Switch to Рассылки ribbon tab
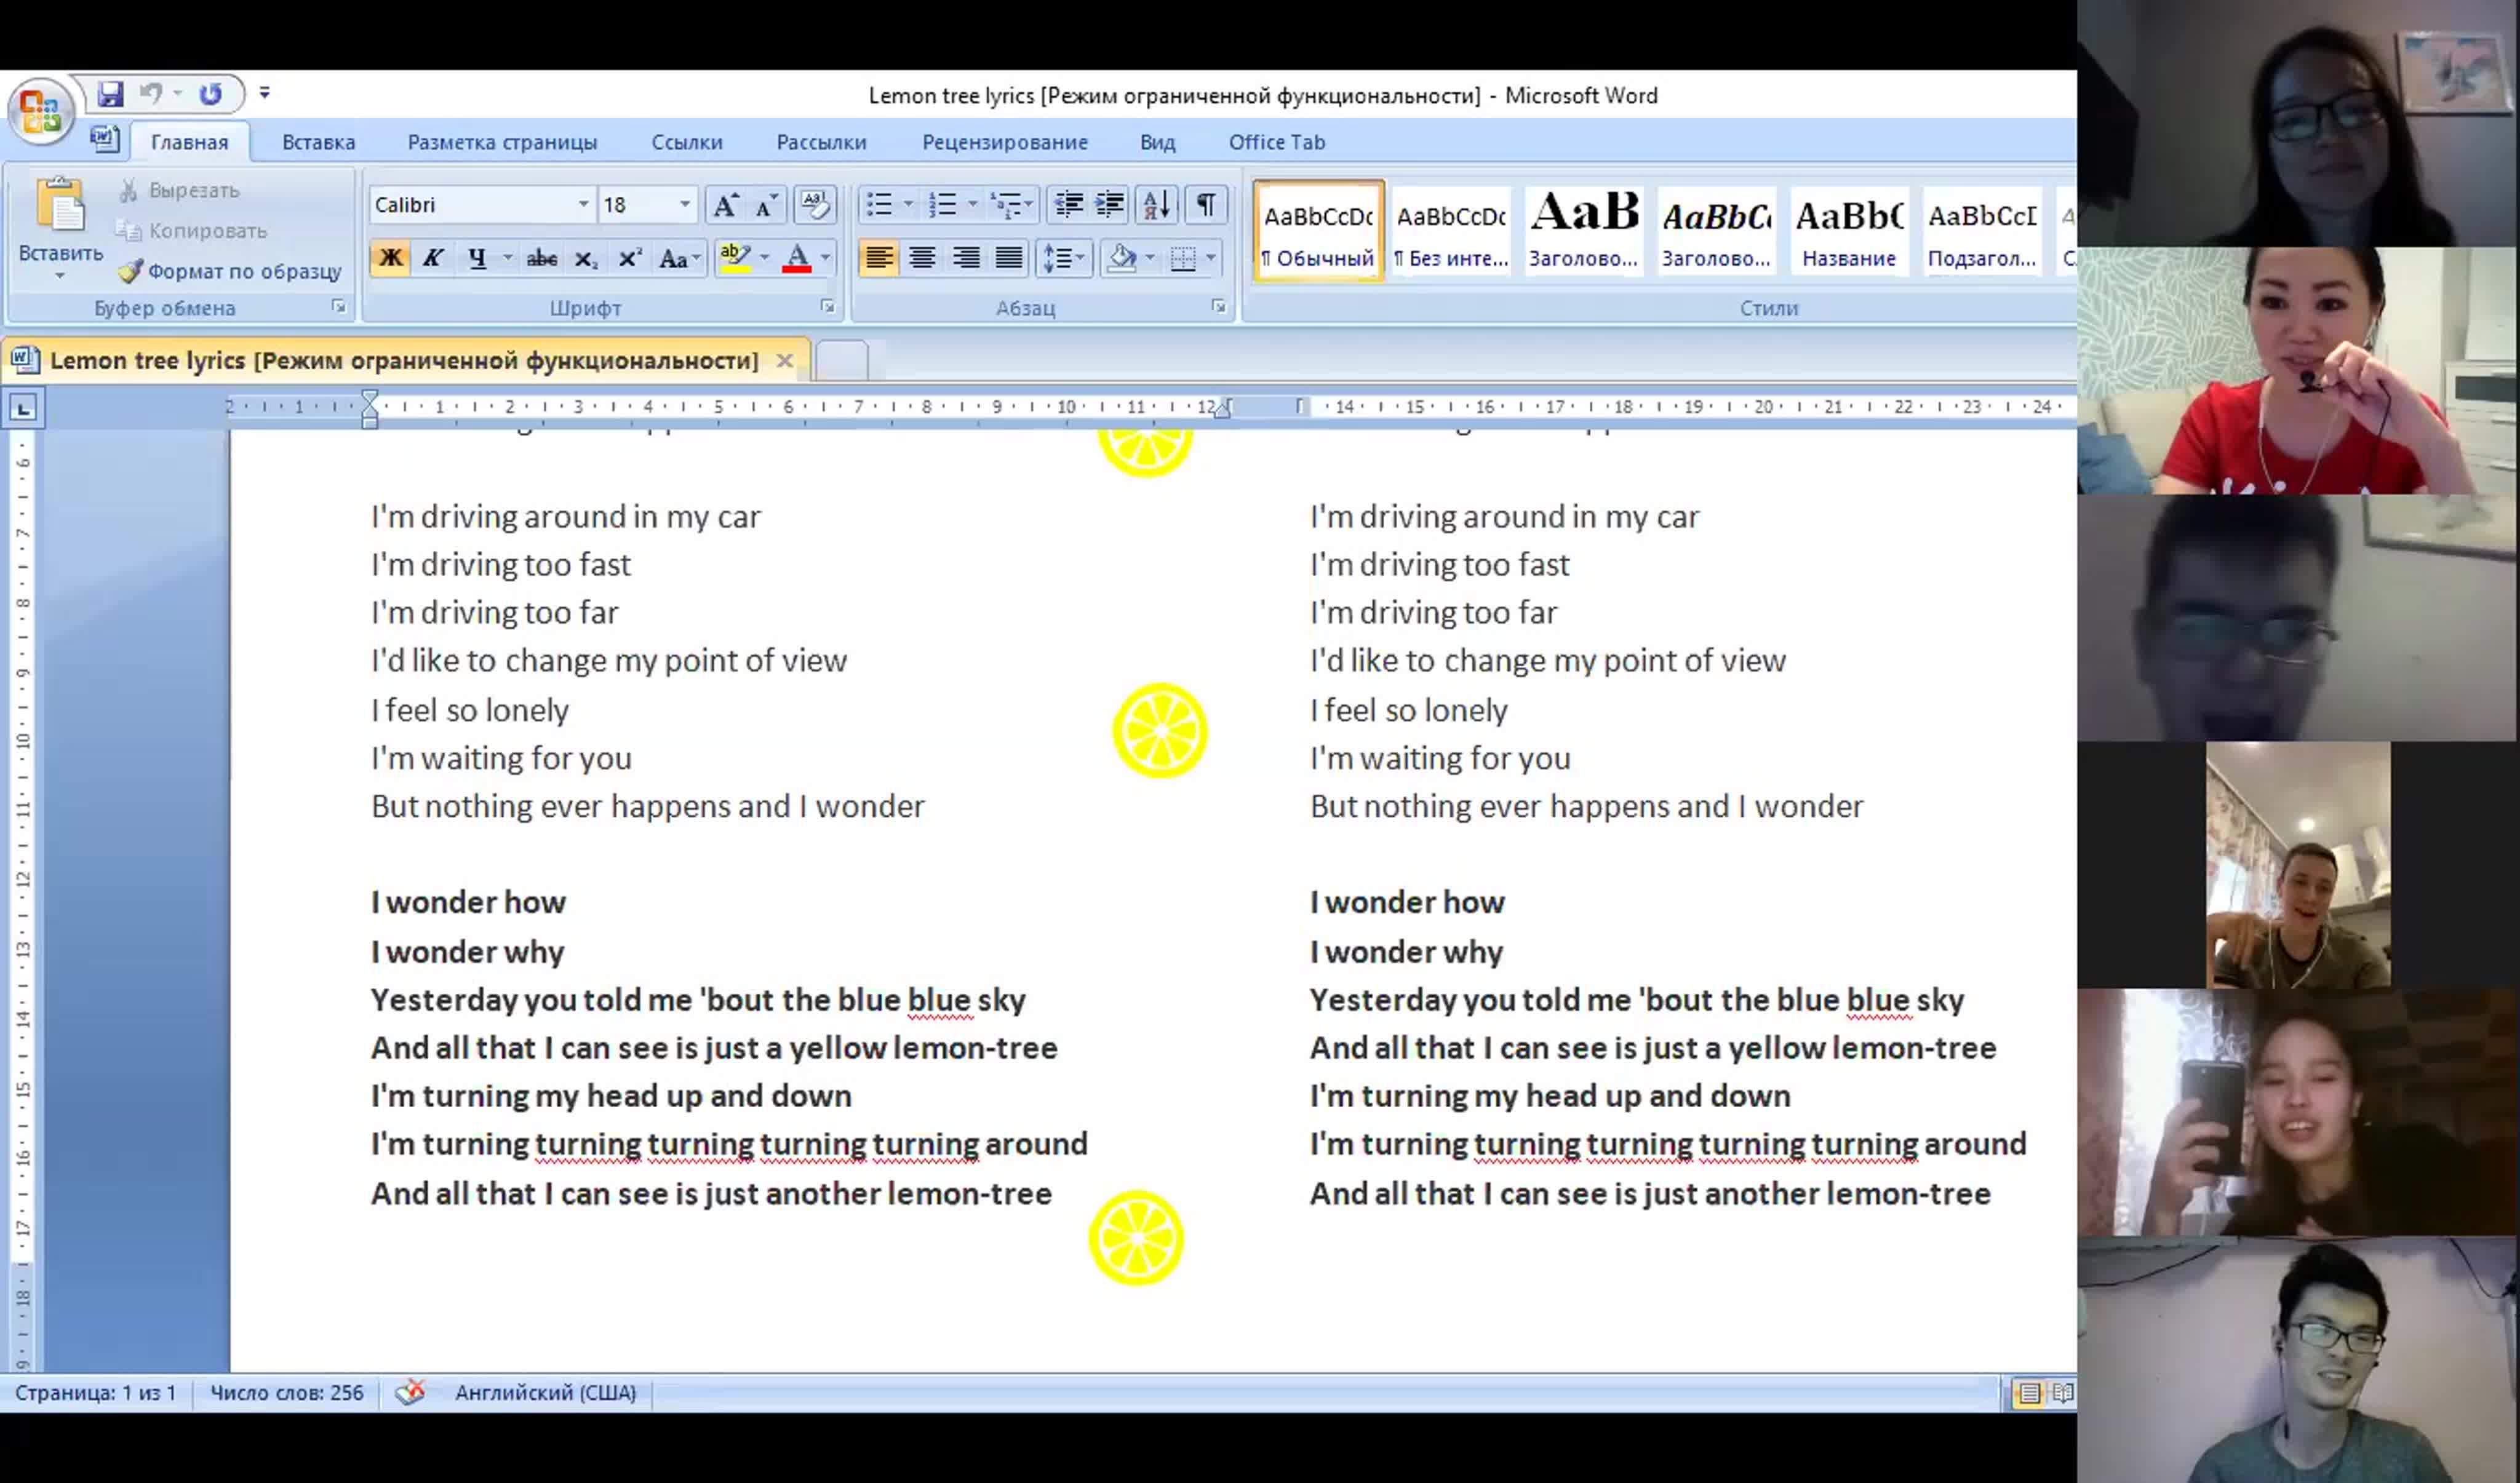2520x1483 pixels. pos(821,142)
